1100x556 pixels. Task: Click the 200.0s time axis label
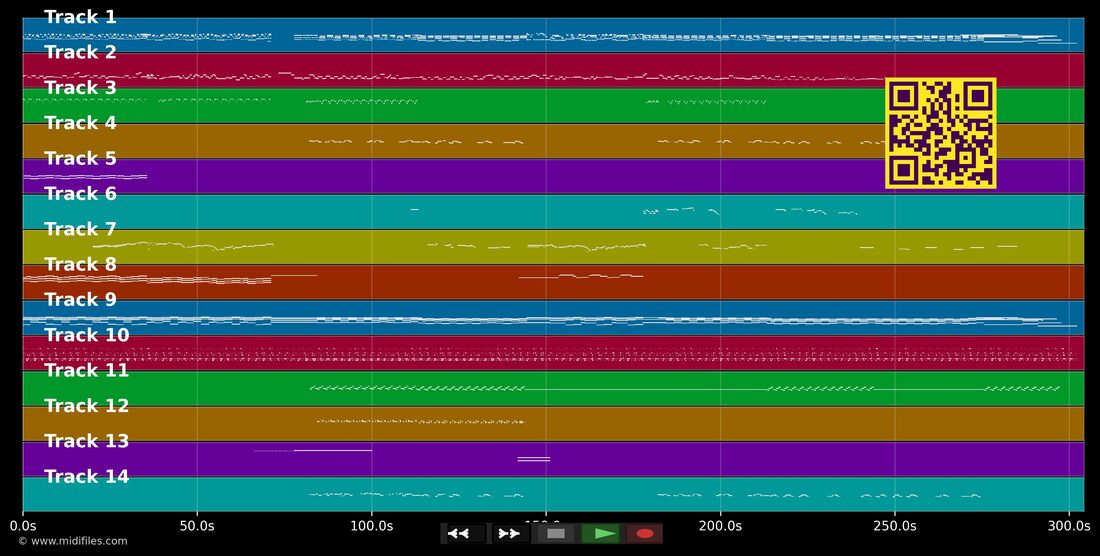pos(720,525)
